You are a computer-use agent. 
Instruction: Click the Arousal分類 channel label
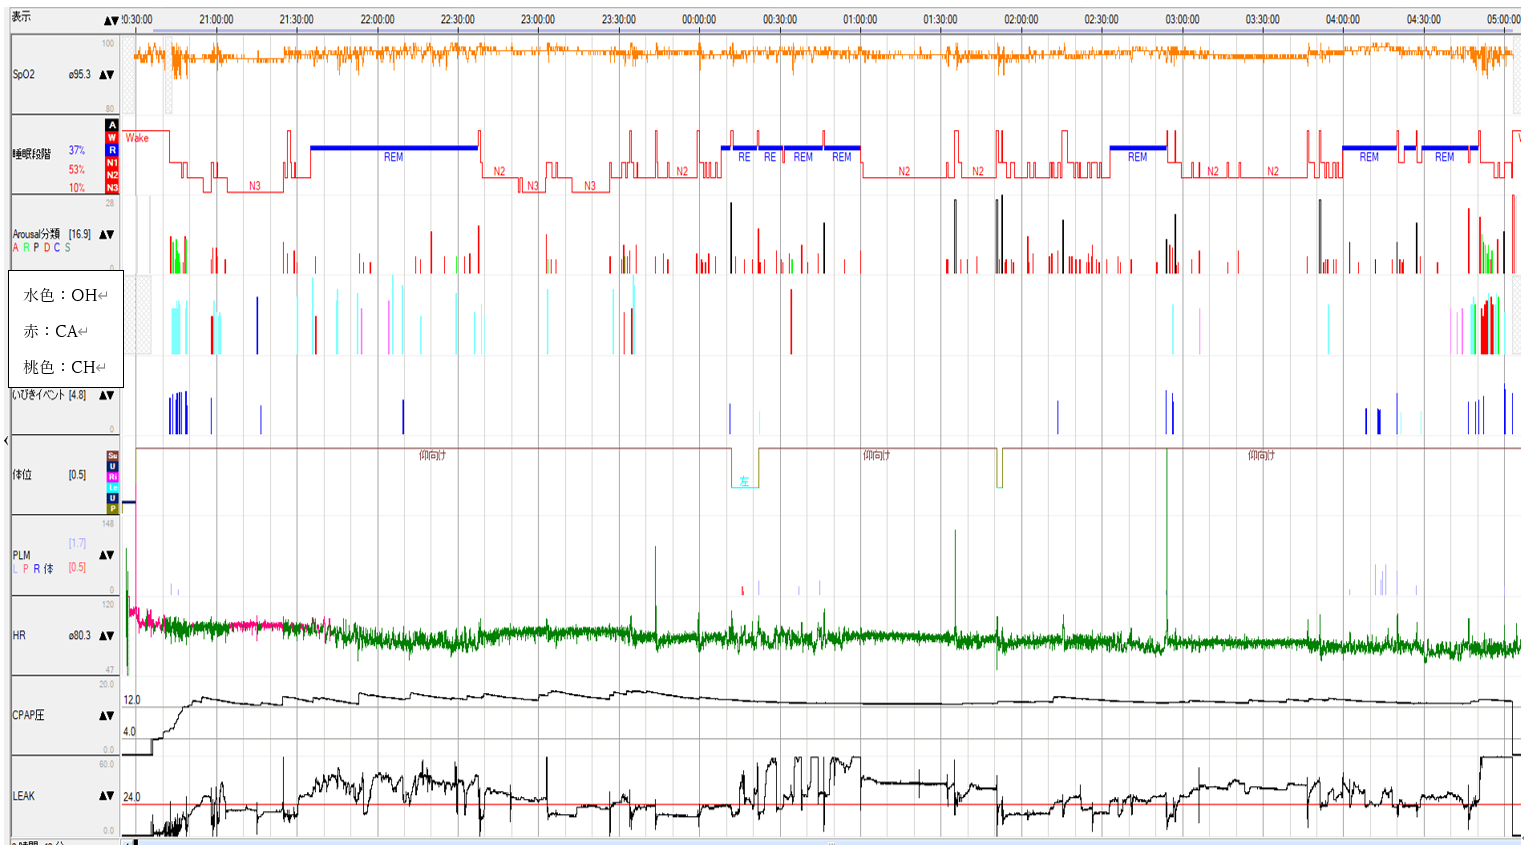tap(36, 234)
